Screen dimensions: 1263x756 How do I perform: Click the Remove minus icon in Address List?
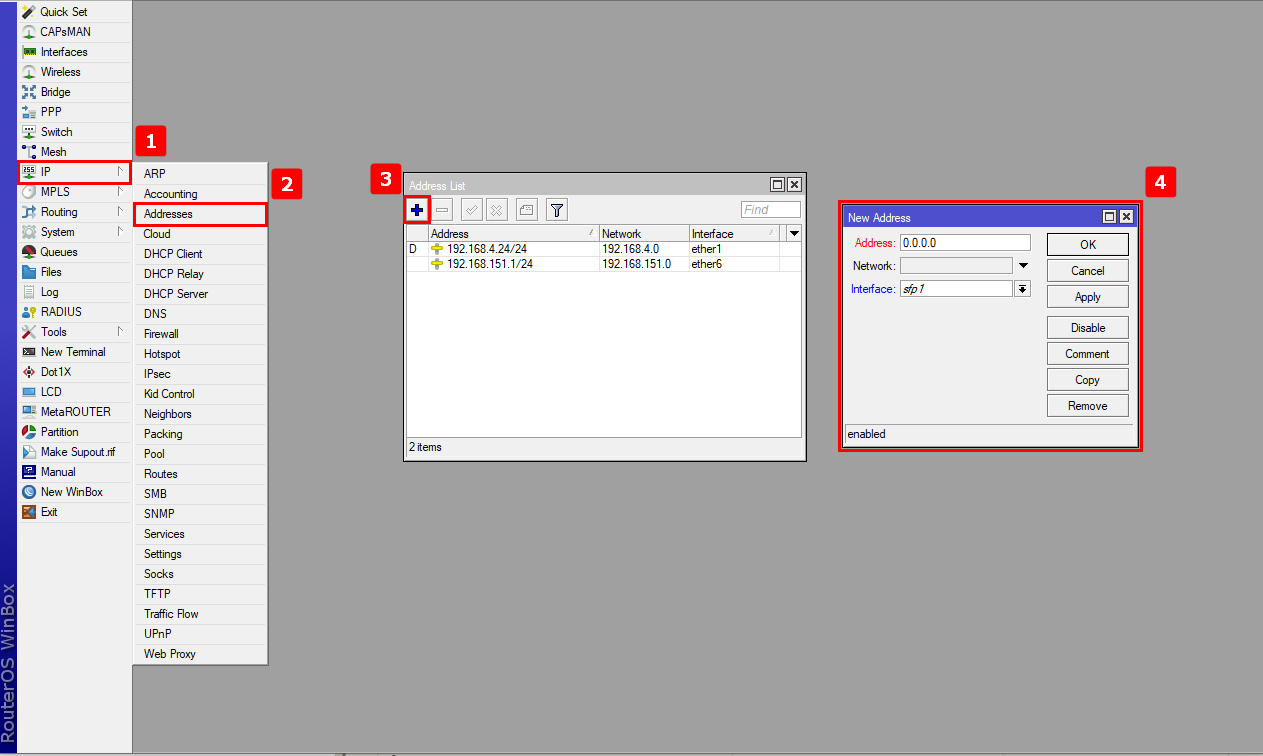coord(442,210)
